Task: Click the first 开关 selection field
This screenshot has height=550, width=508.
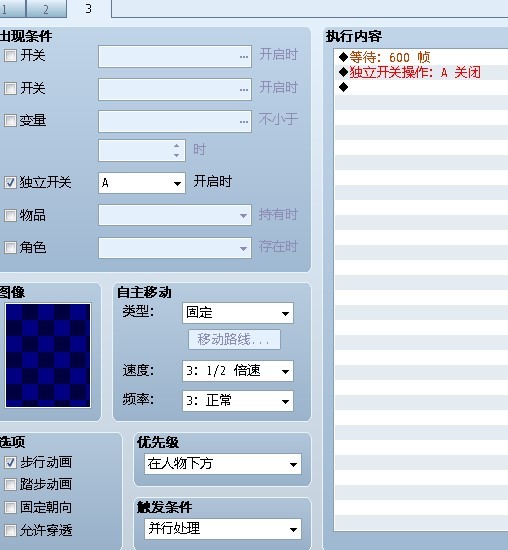Action: click(175, 56)
